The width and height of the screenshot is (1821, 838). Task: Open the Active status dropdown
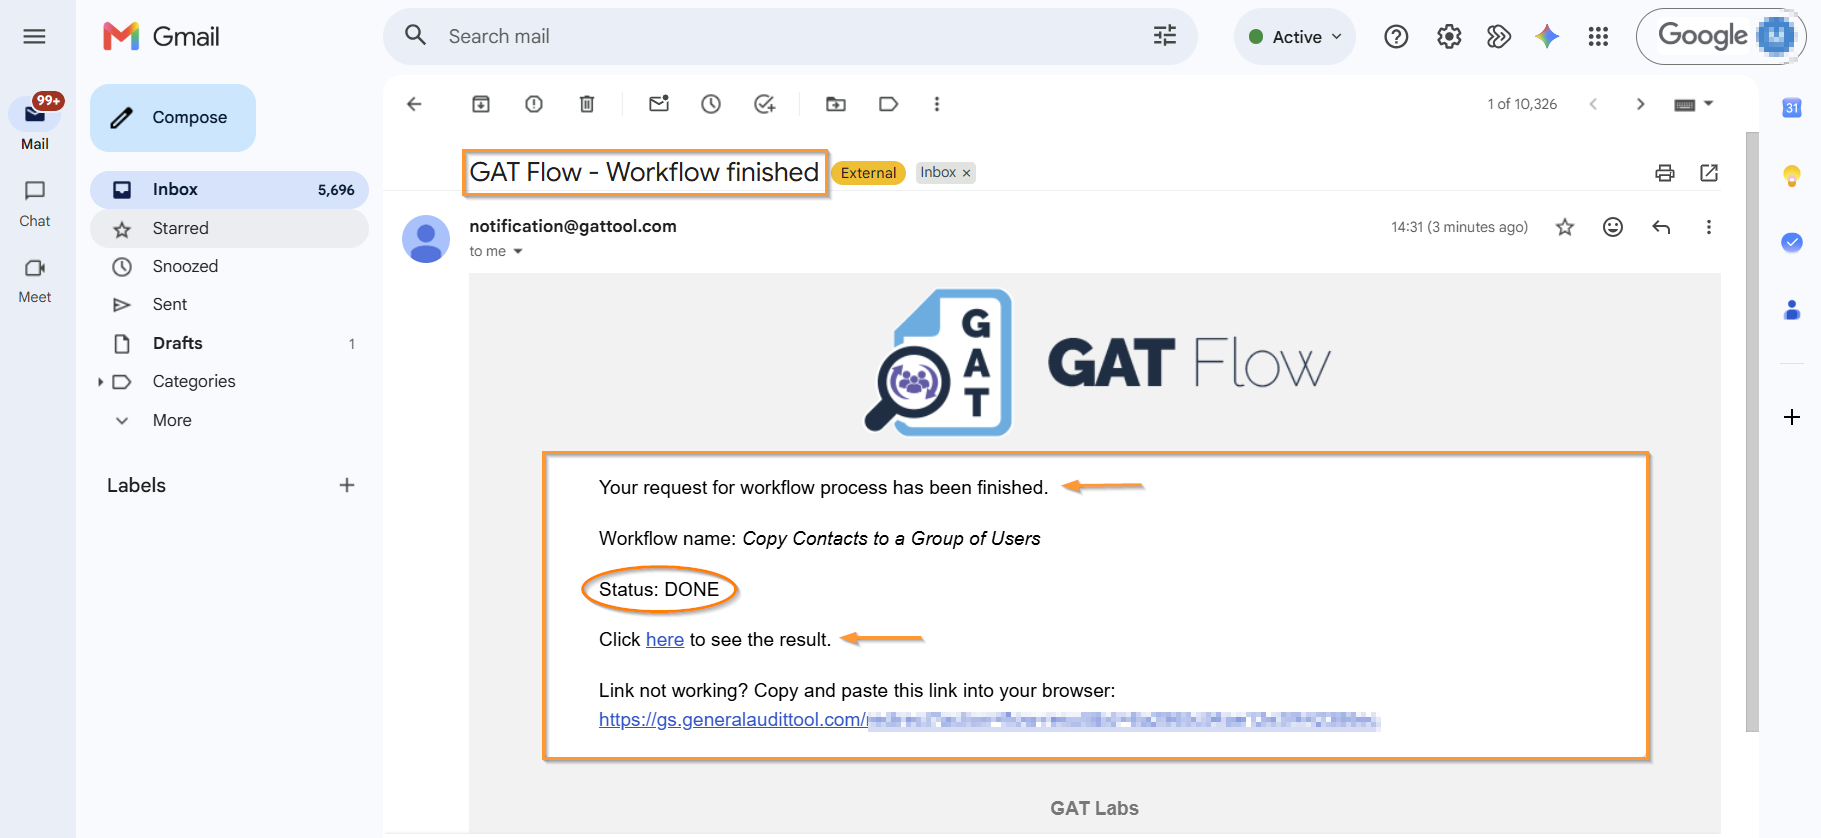[1295, 37]
